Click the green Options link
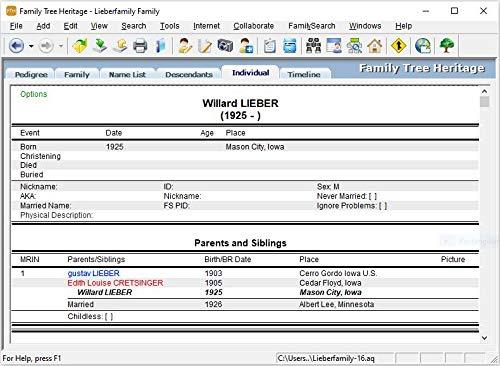Screen dimensions: 500x366 [34, 94]
